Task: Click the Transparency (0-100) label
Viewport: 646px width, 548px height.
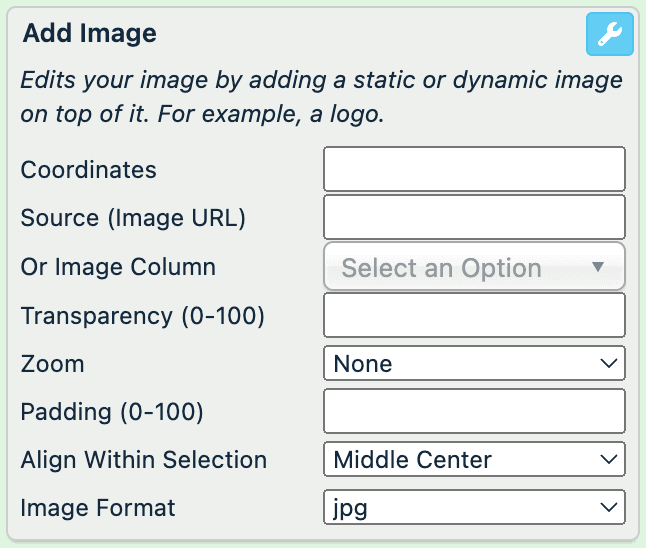Action: point(142,316)
